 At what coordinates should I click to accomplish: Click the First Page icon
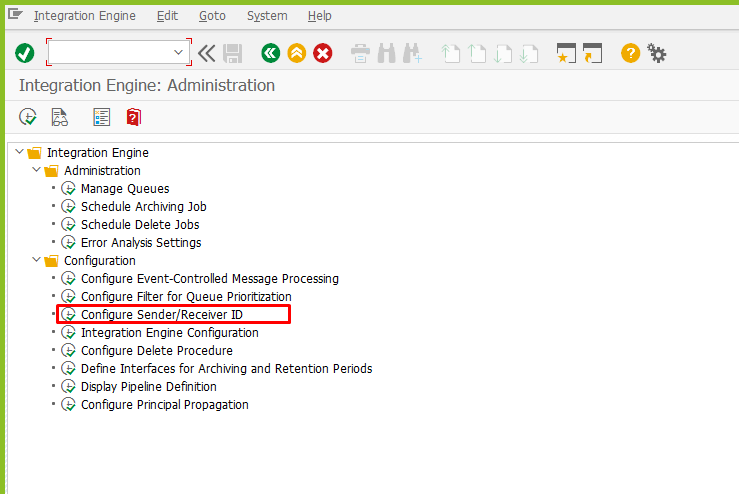450,53
